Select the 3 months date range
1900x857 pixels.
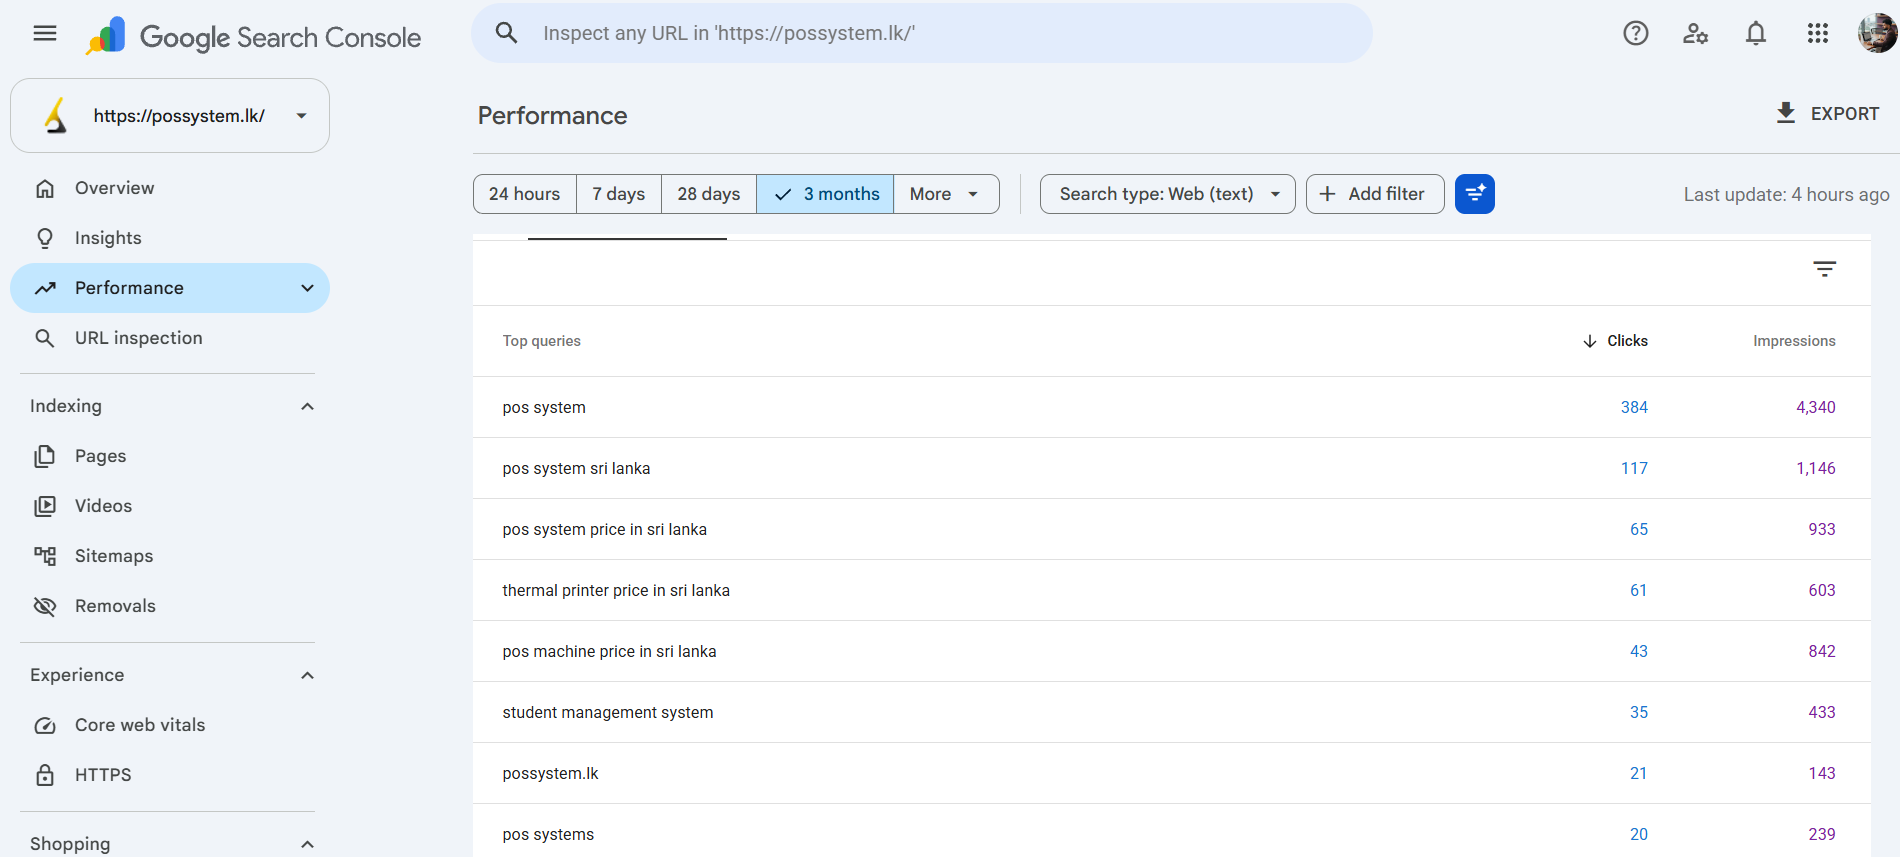tap(825, 194)
